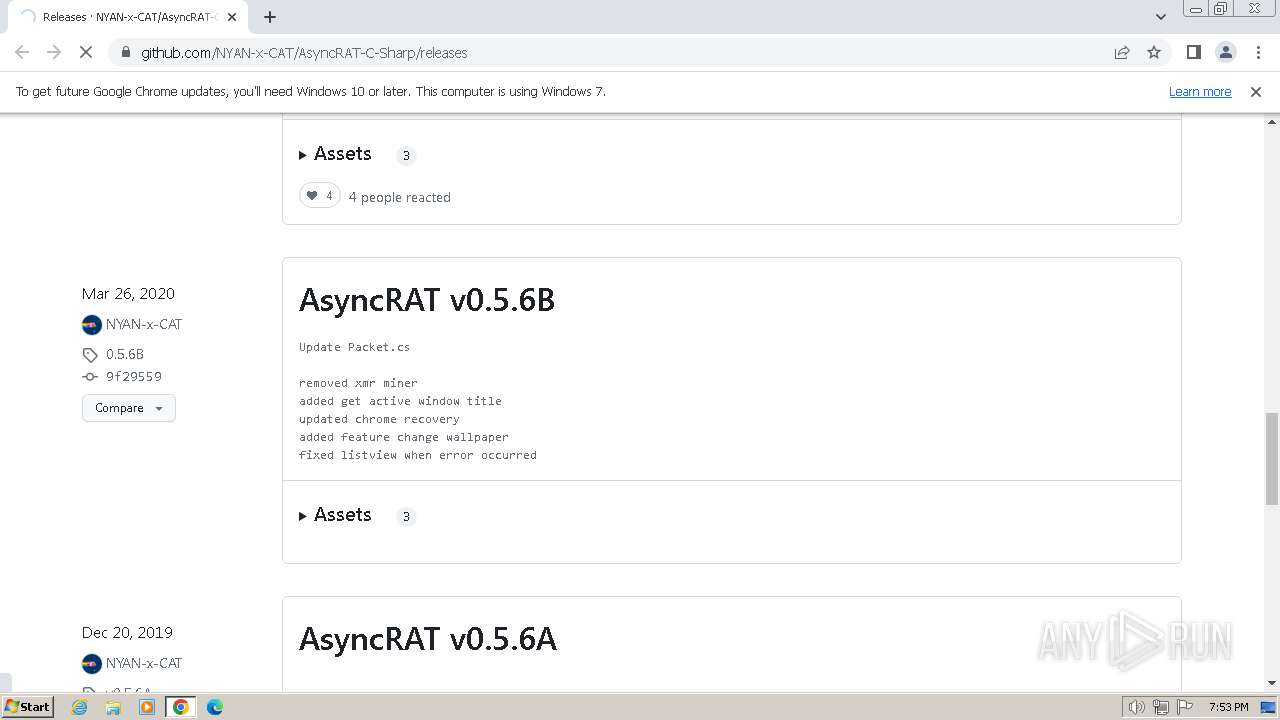Open Chrome's three-dot menu

click(1257, 53)
